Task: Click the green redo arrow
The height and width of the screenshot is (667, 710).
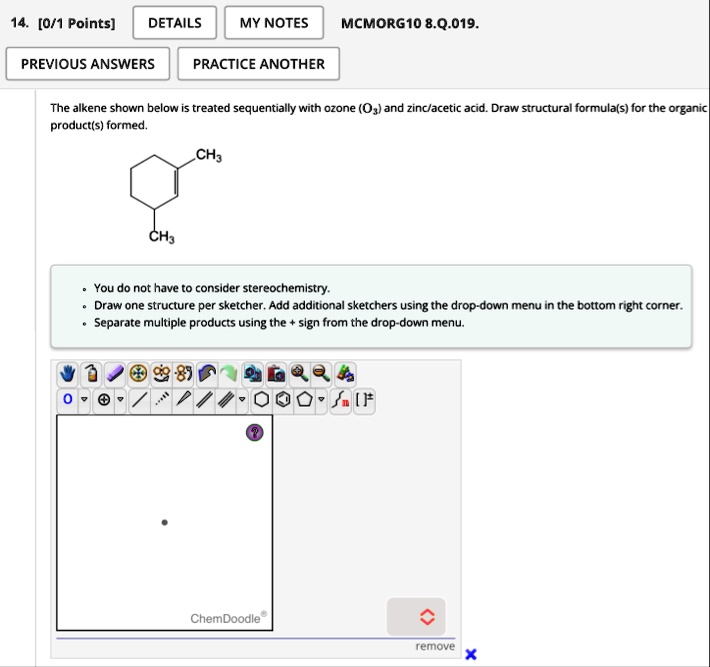Action: 229,374
